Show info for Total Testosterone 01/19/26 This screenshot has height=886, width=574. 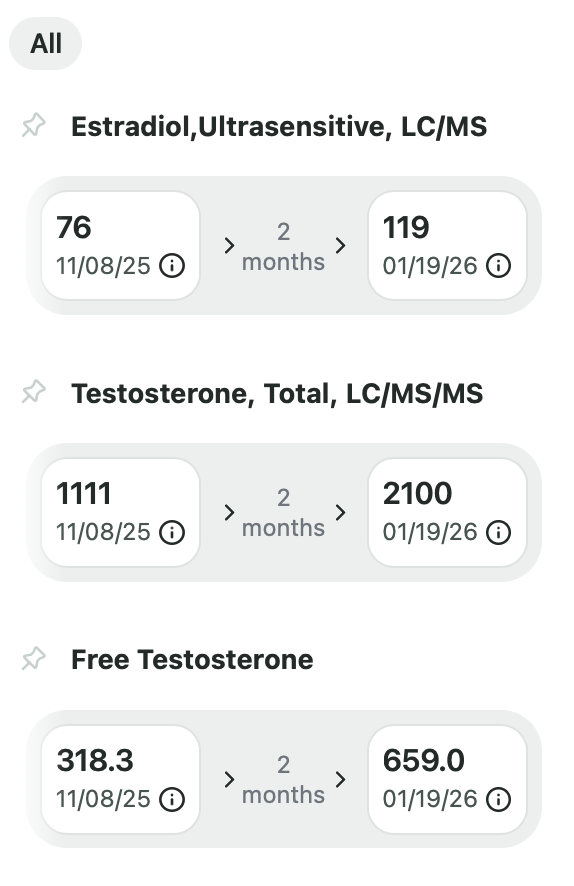click(498, 532)
